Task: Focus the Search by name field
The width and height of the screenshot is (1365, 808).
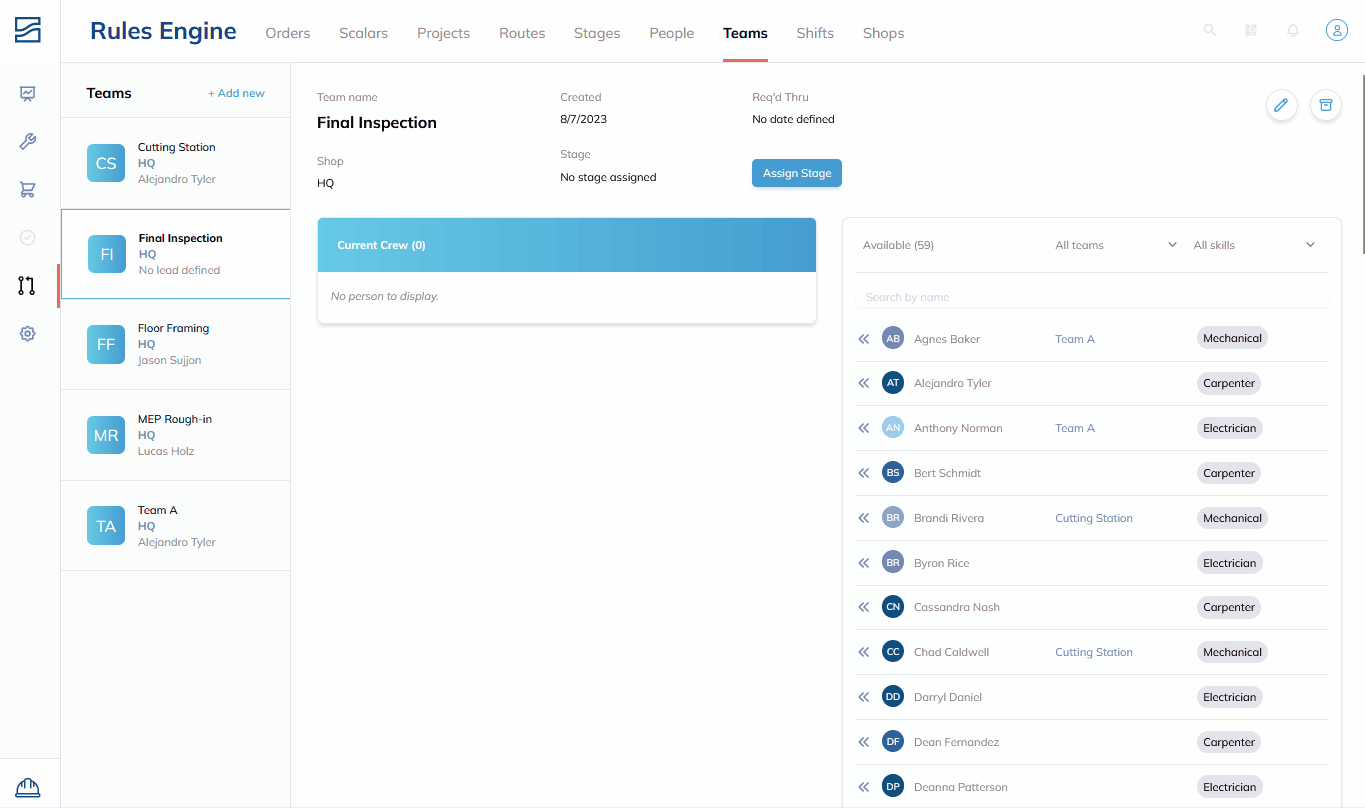Action: (1092, 297)
